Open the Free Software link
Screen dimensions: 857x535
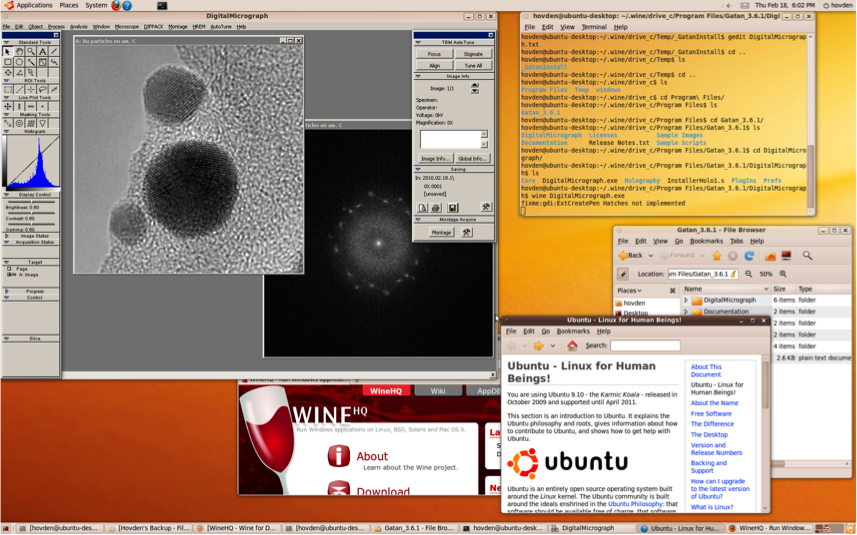point(711,414)
